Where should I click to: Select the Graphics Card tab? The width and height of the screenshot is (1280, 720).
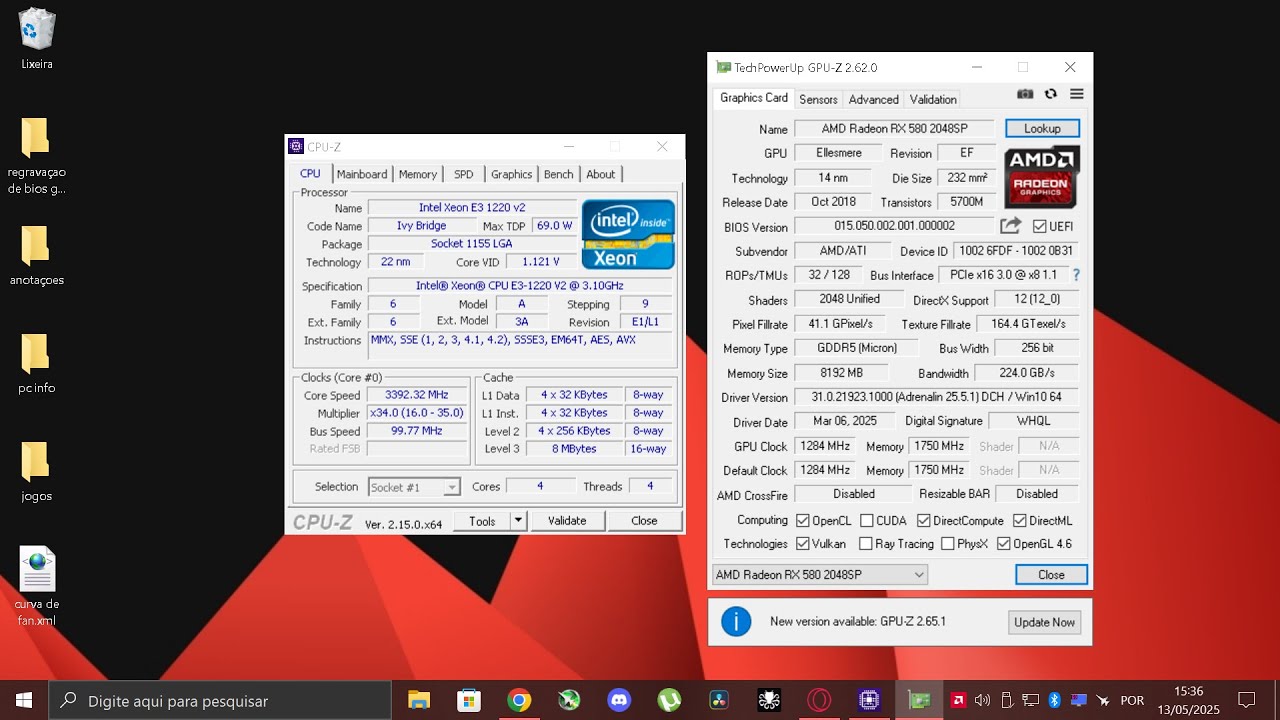coord(754,98)
